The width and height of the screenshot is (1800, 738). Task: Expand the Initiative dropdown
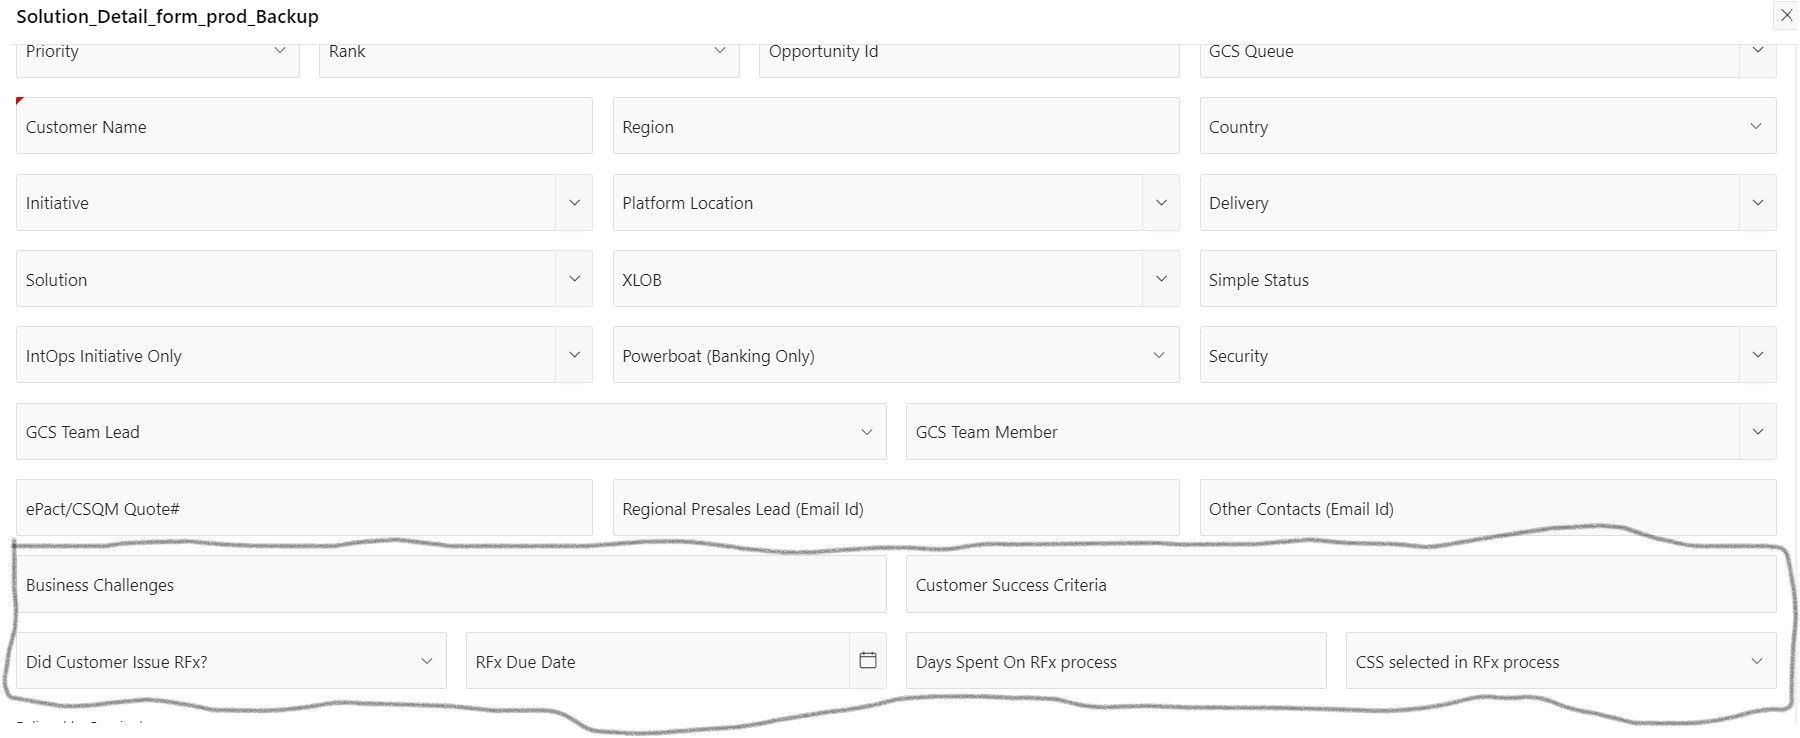575,202
